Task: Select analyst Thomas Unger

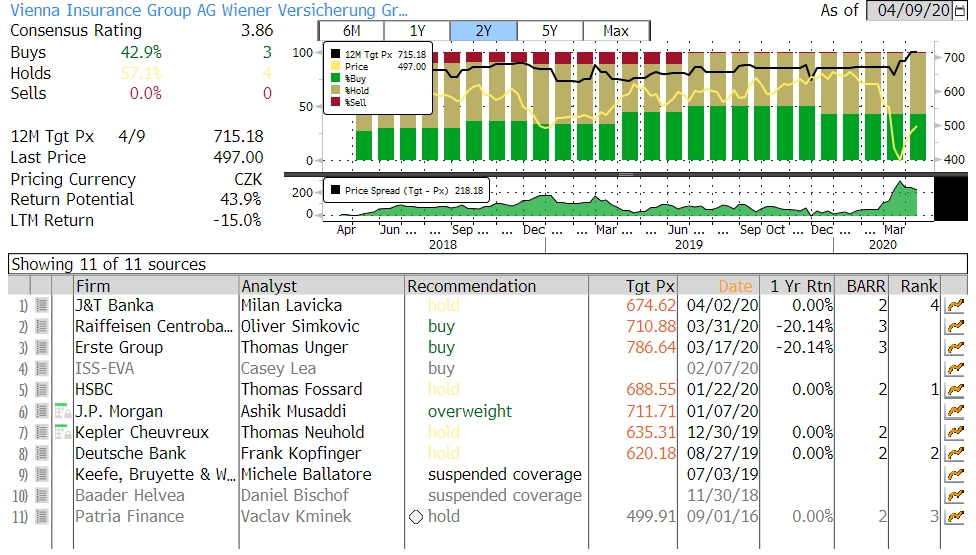Action: coord(294,348)
